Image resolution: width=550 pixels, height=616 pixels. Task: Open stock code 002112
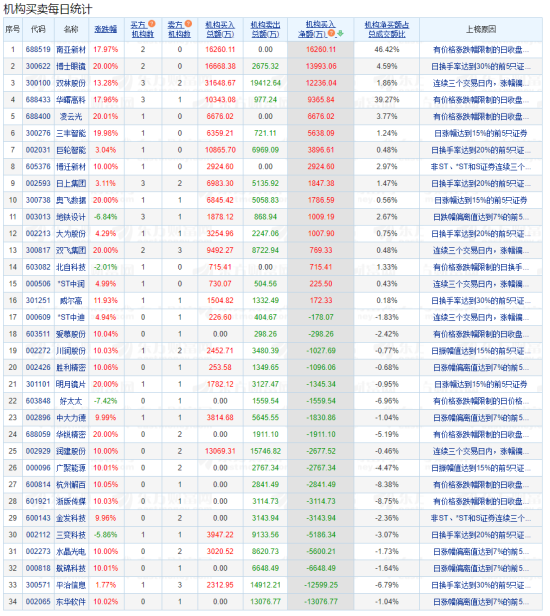point(38,535)
